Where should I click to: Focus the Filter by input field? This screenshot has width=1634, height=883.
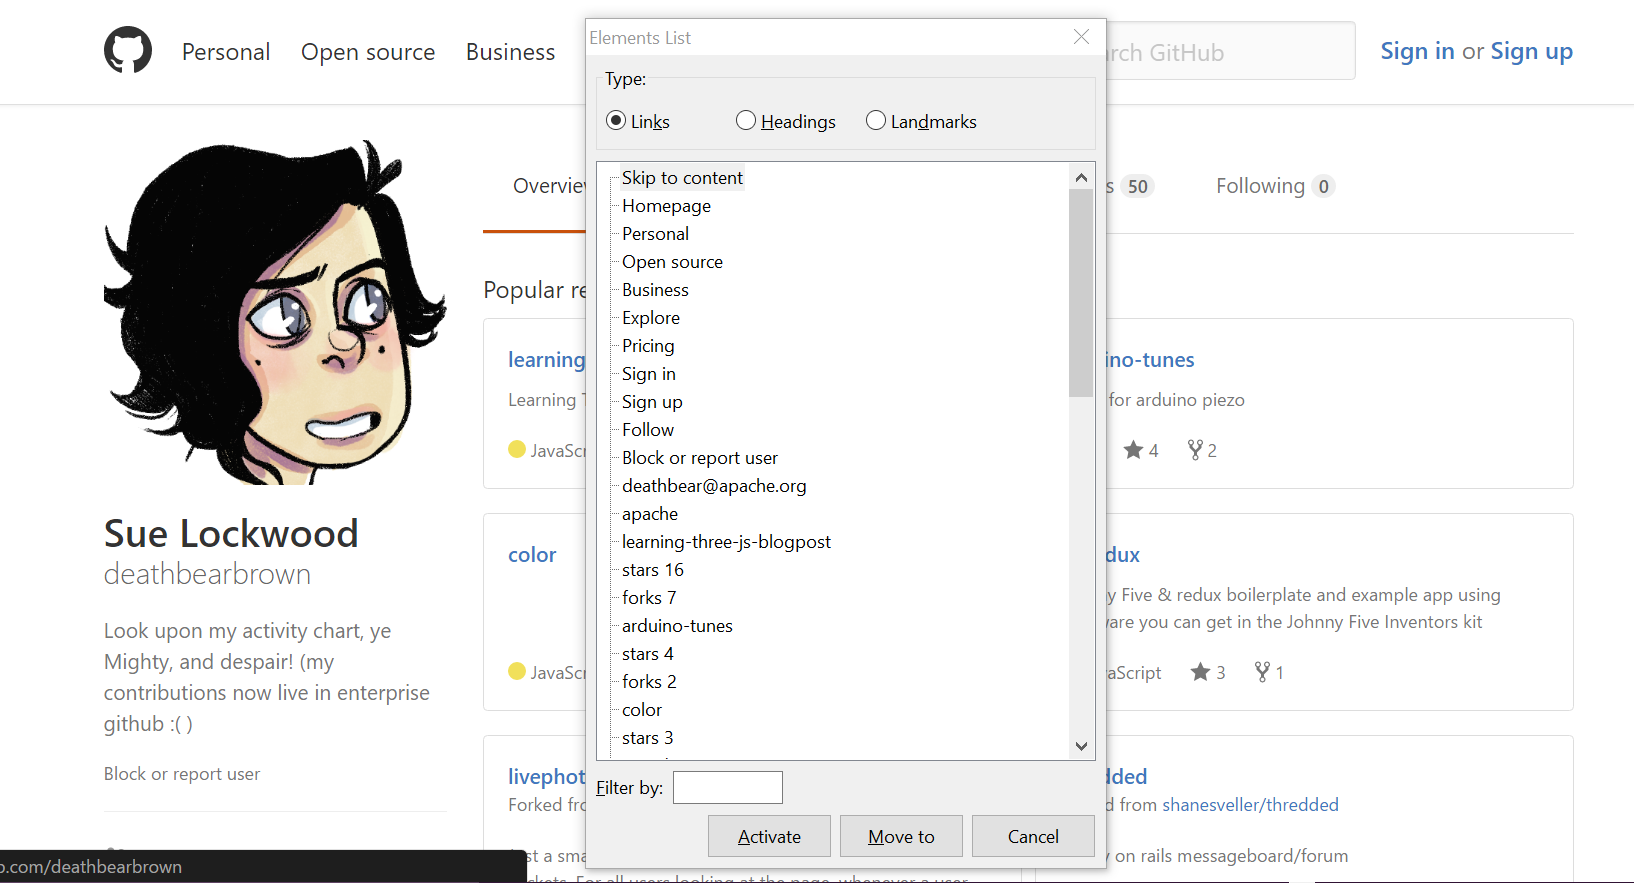728,787
